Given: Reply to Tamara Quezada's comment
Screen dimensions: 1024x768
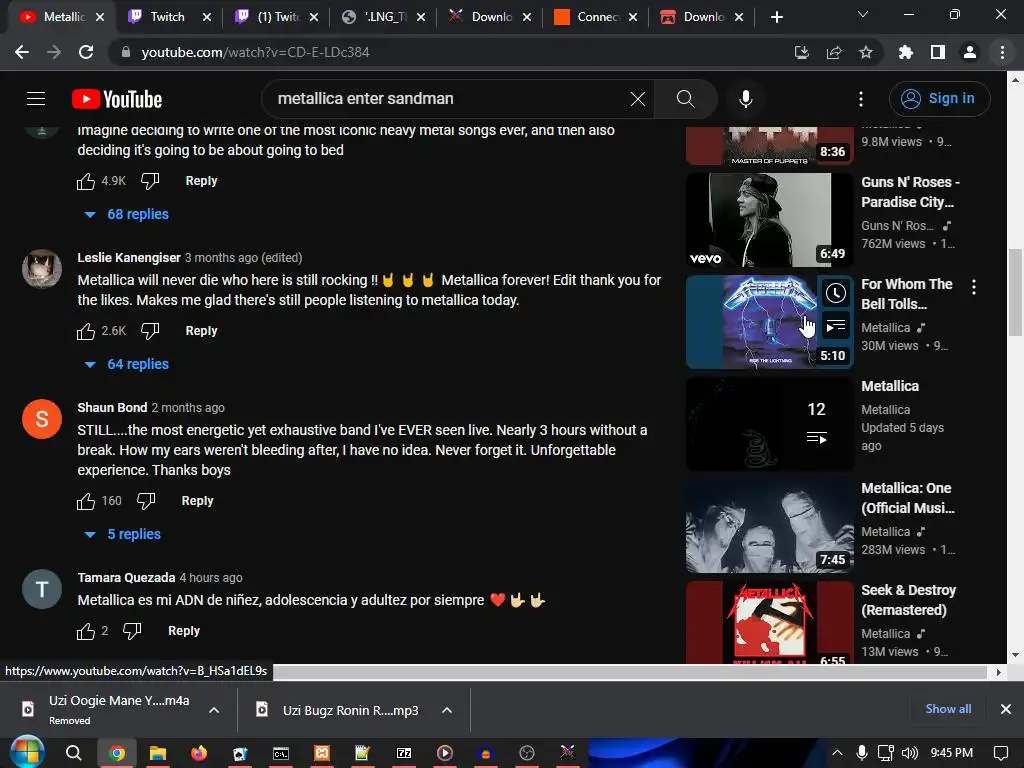Looking at the screenshot, I should tap(184, 631).
